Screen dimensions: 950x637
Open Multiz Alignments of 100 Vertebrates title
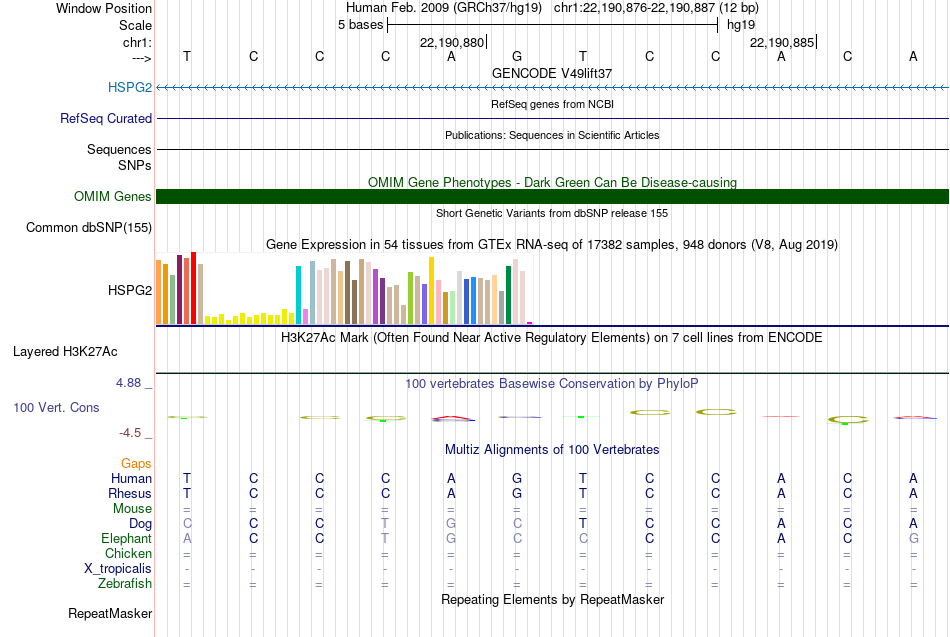coord(552,450)
